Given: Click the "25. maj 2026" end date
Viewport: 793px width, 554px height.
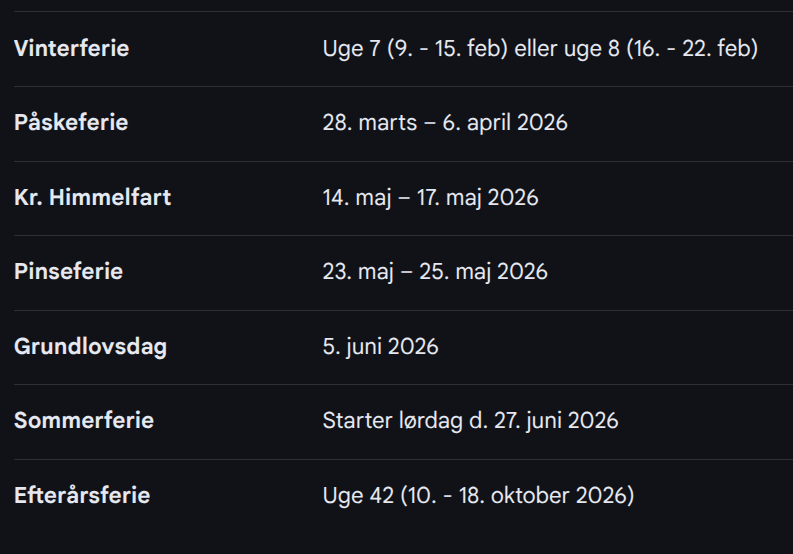Looking at the screenshot, I should [x=489, y=272].
